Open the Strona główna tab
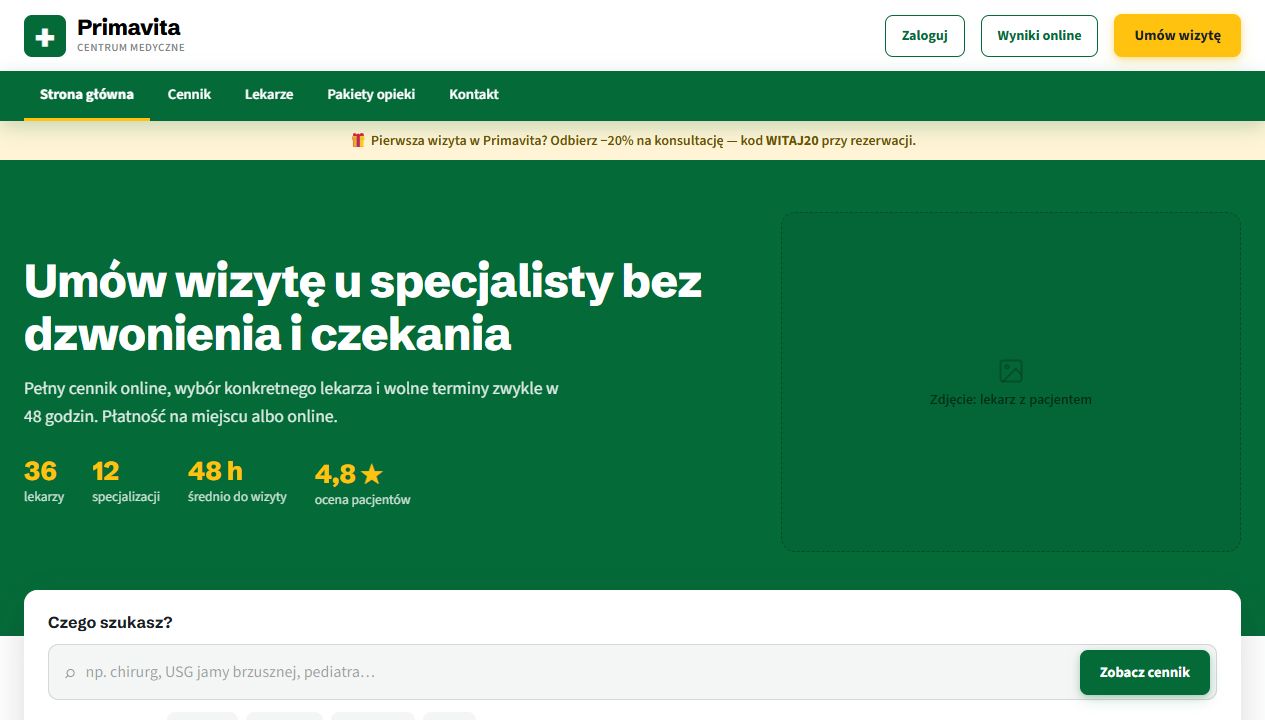 click(x=87, y=94)
